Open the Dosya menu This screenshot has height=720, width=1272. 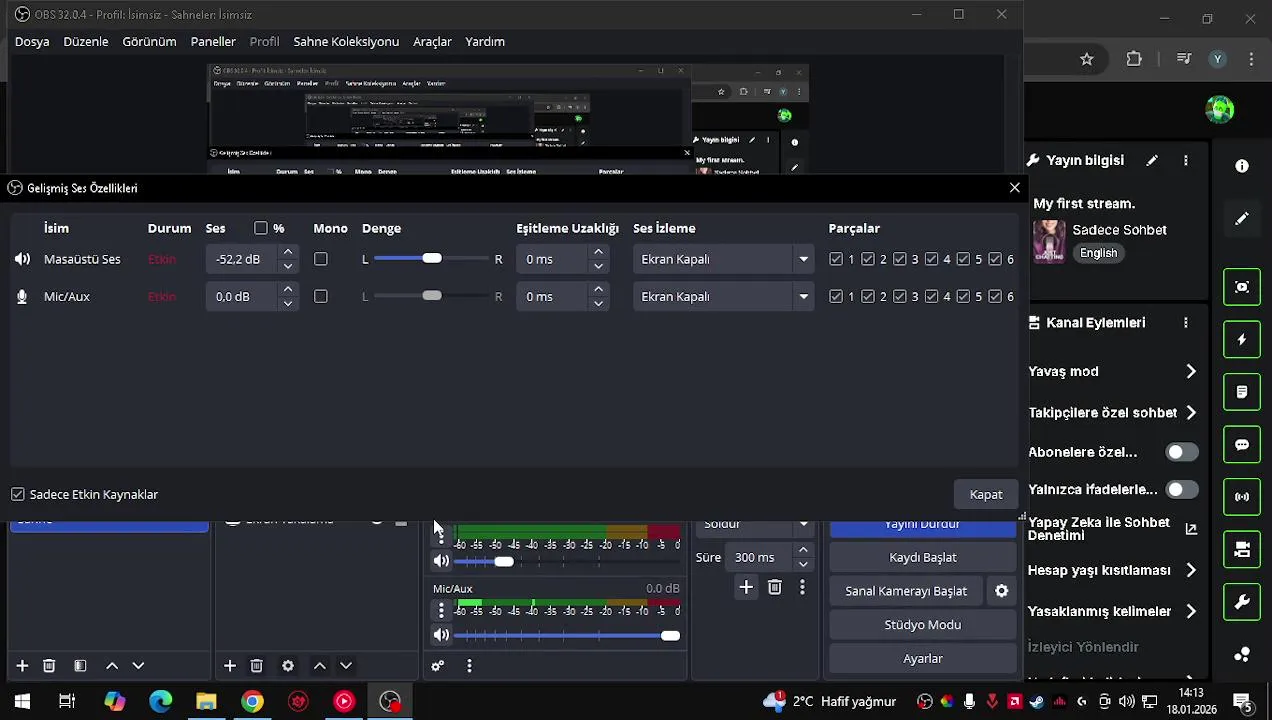click(32, 42)
